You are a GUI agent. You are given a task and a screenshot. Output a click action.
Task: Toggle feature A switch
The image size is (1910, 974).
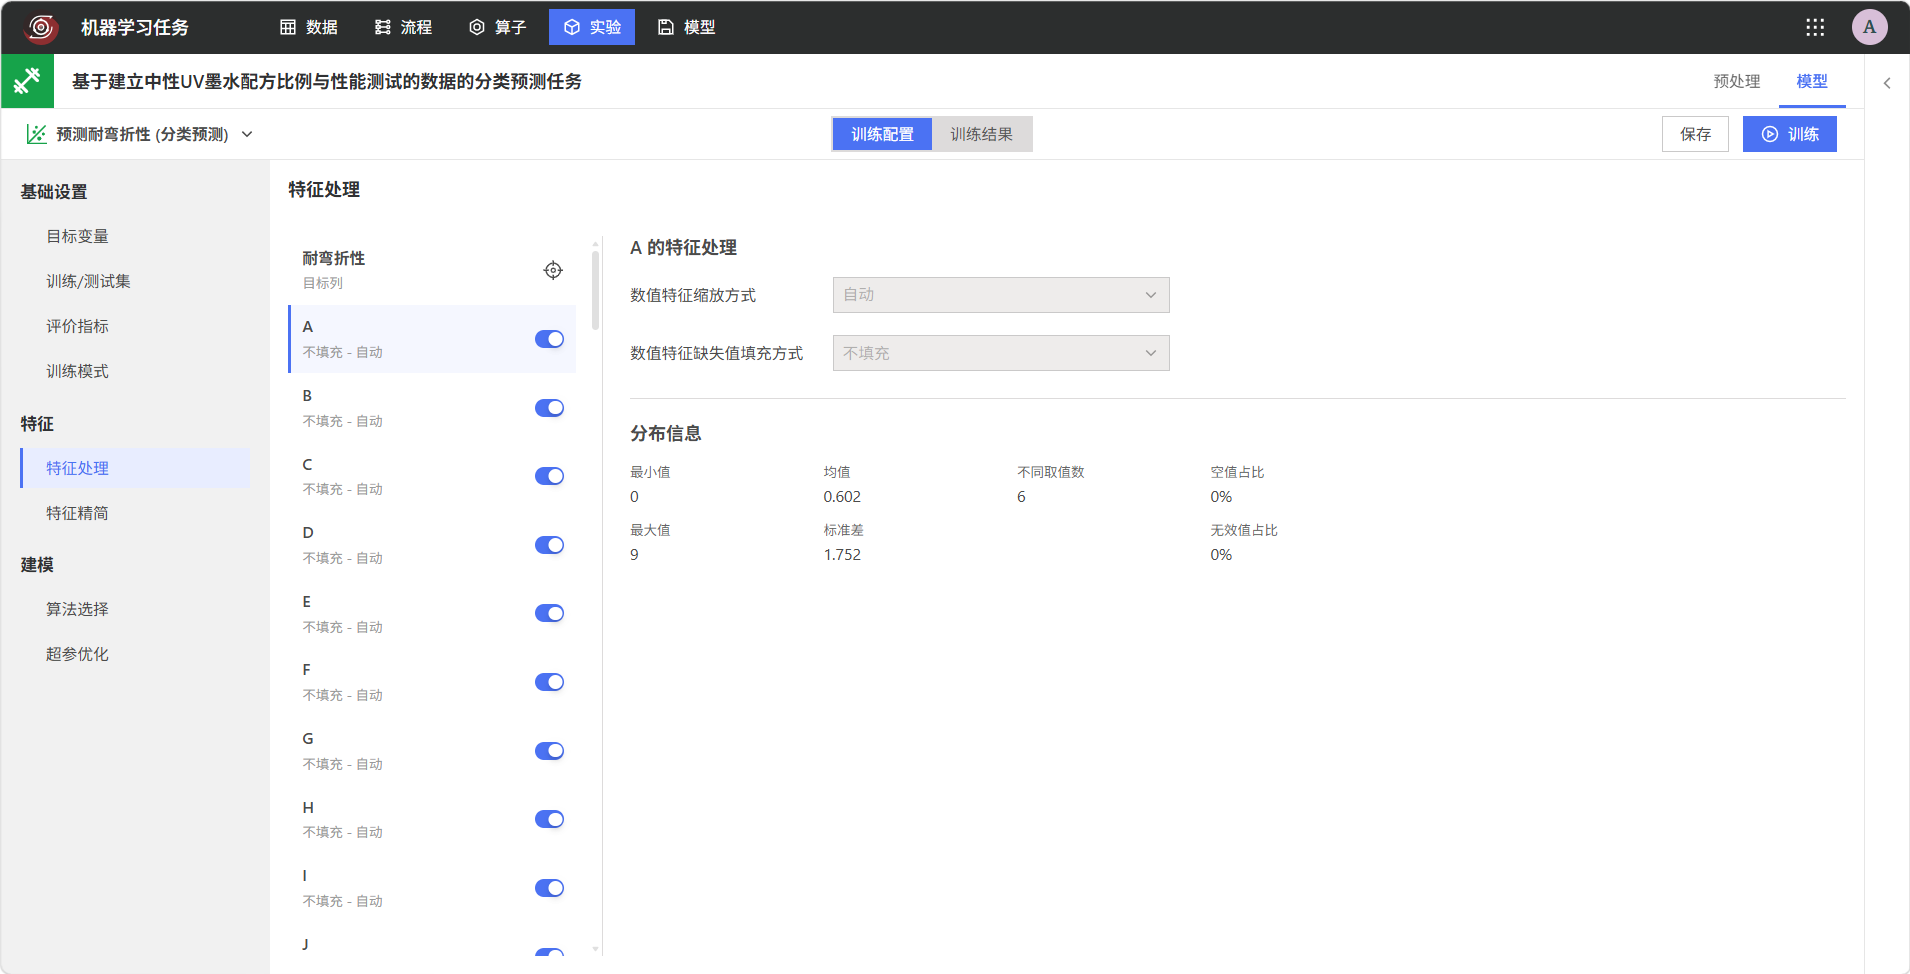click(x=549, y=339)
